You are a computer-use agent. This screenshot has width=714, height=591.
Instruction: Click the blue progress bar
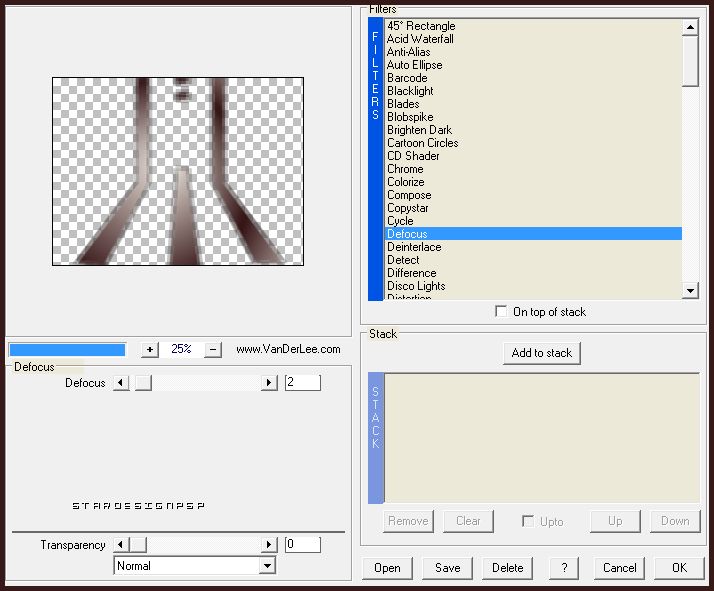coord(67,350)
